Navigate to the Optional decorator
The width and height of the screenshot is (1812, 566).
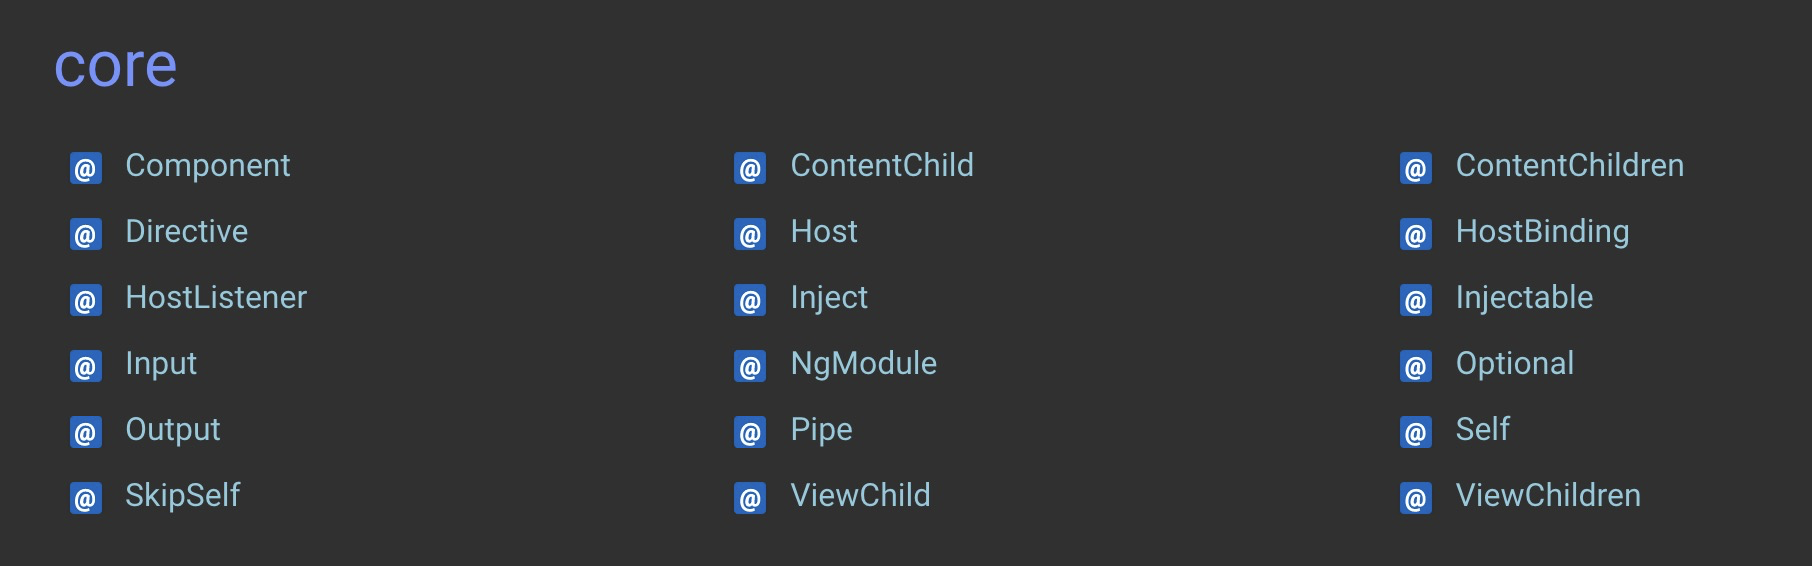1514,363
